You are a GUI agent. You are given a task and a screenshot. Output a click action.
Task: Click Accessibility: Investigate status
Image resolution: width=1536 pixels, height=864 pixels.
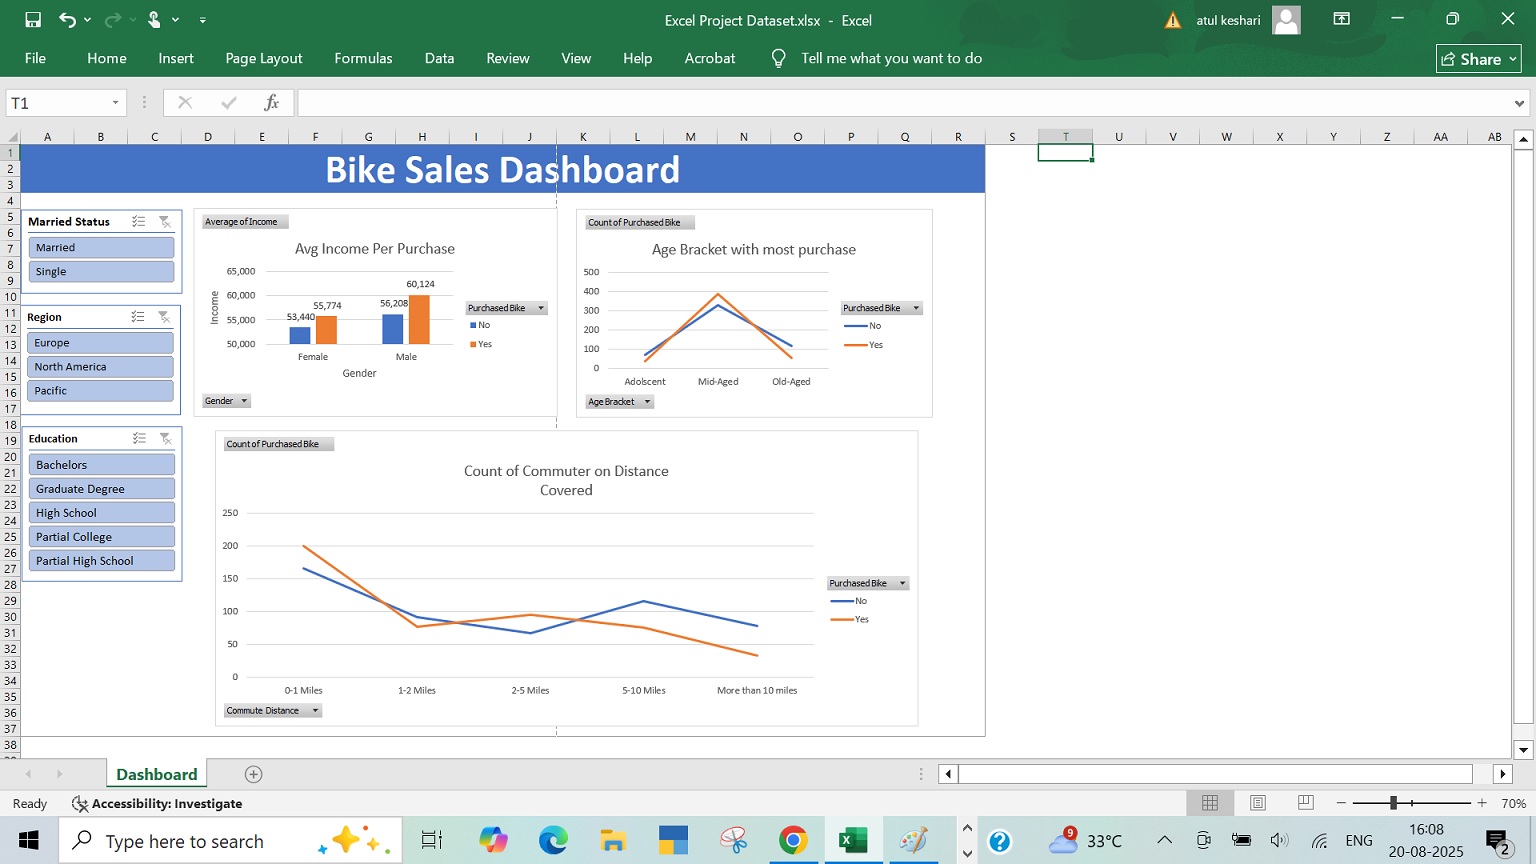[157, 803]
